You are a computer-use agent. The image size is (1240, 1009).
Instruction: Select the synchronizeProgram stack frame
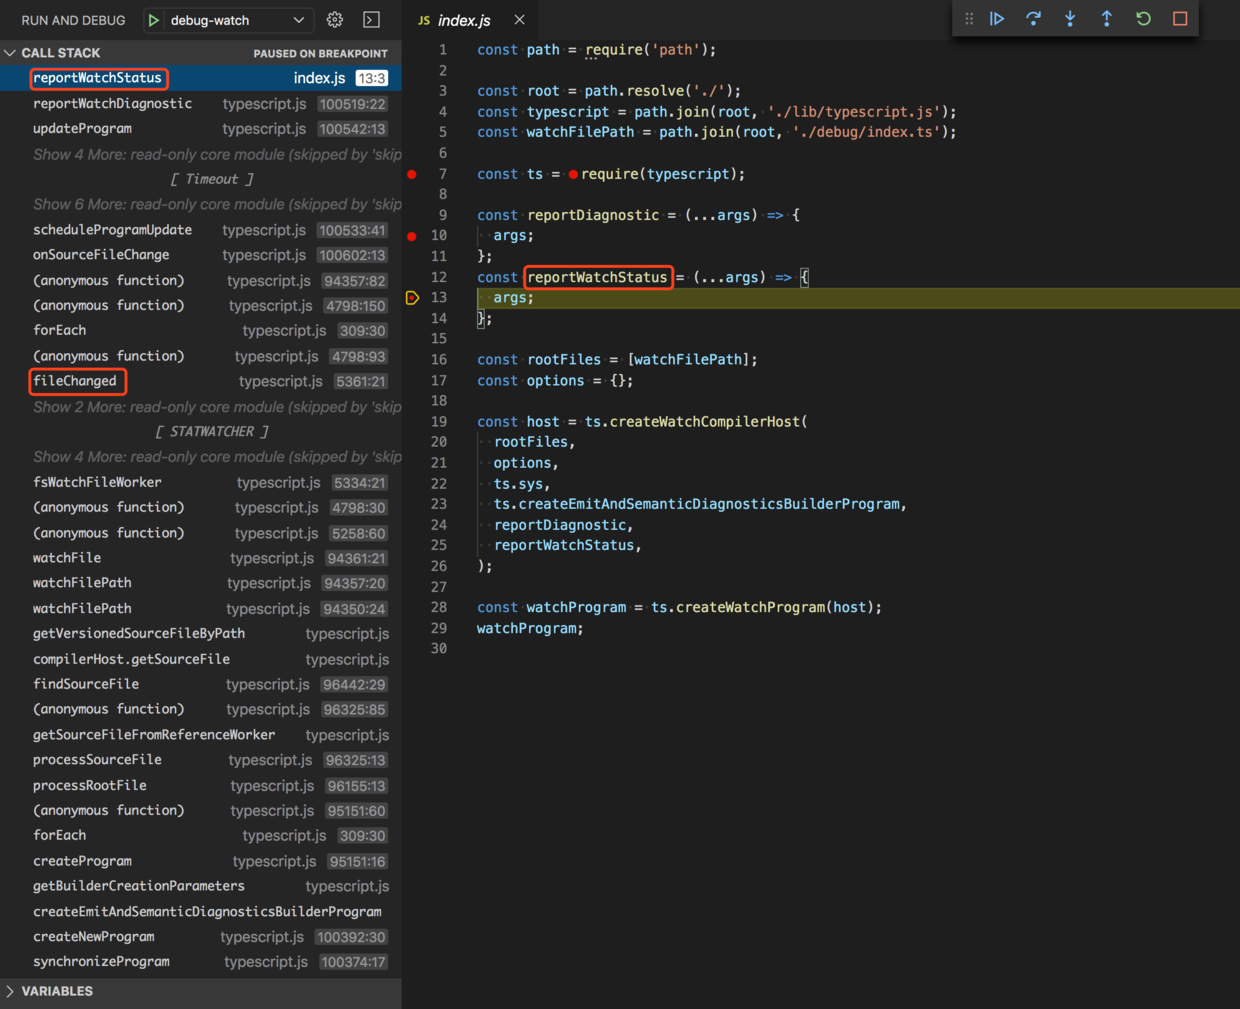coord(200,962)
